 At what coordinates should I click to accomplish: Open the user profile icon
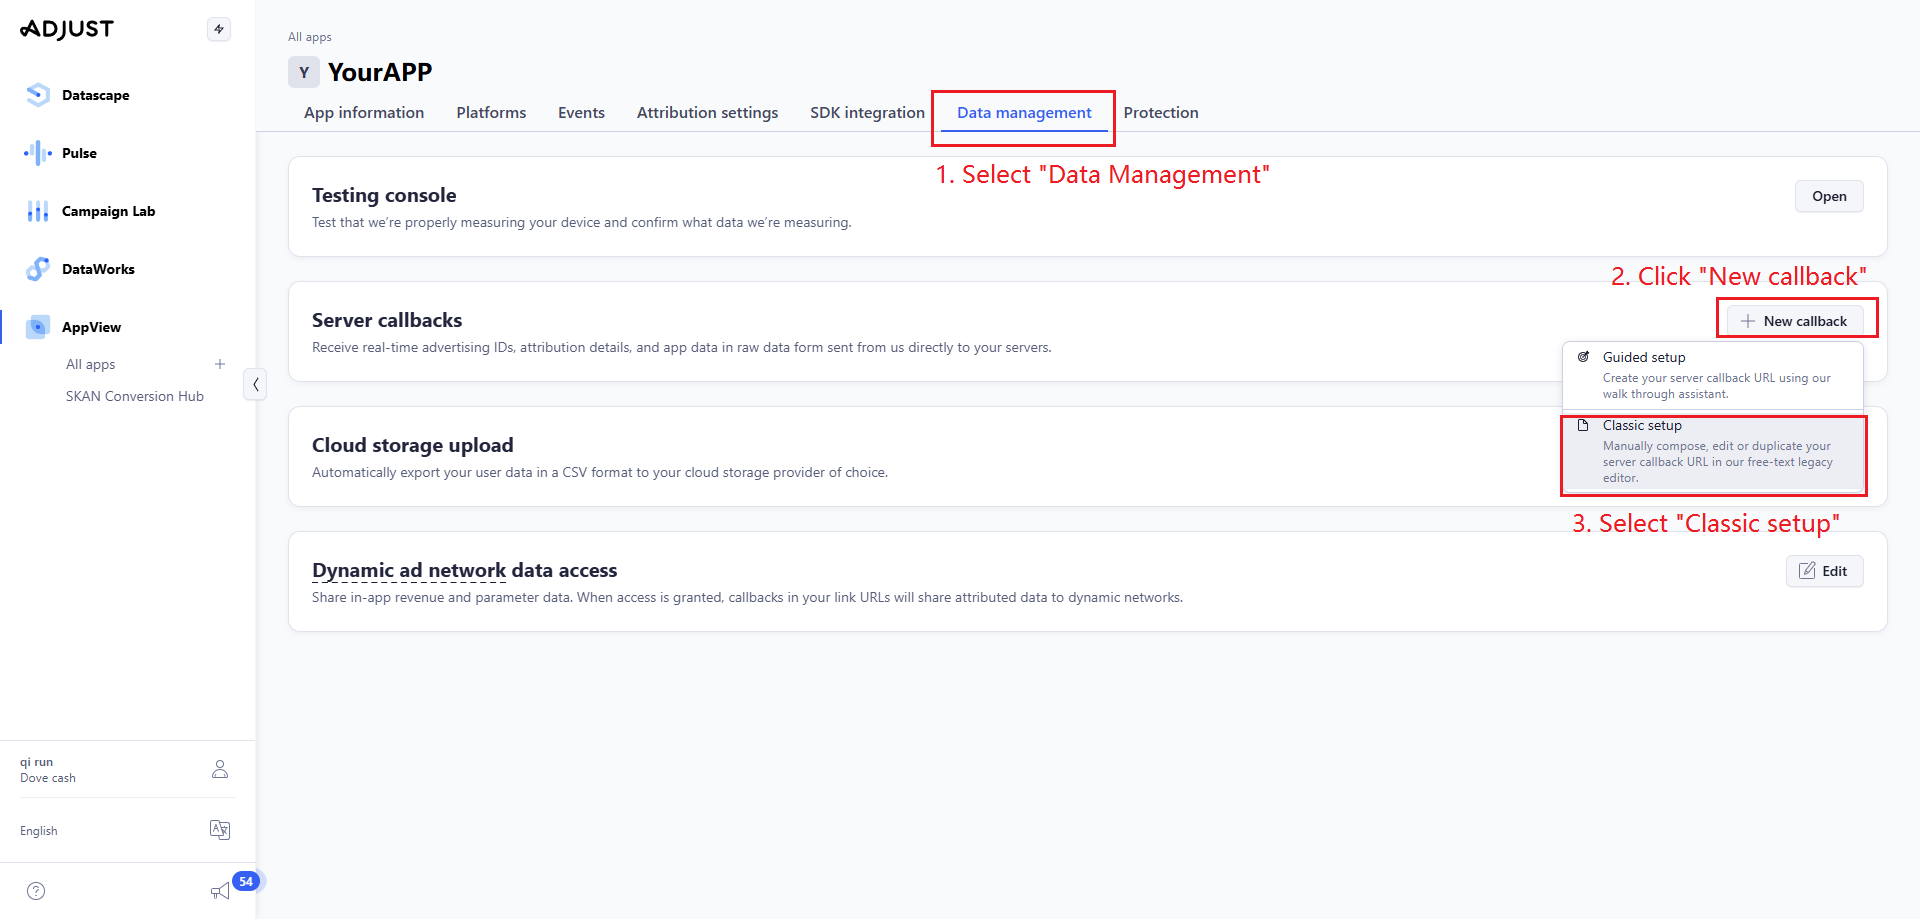[220, 769]
